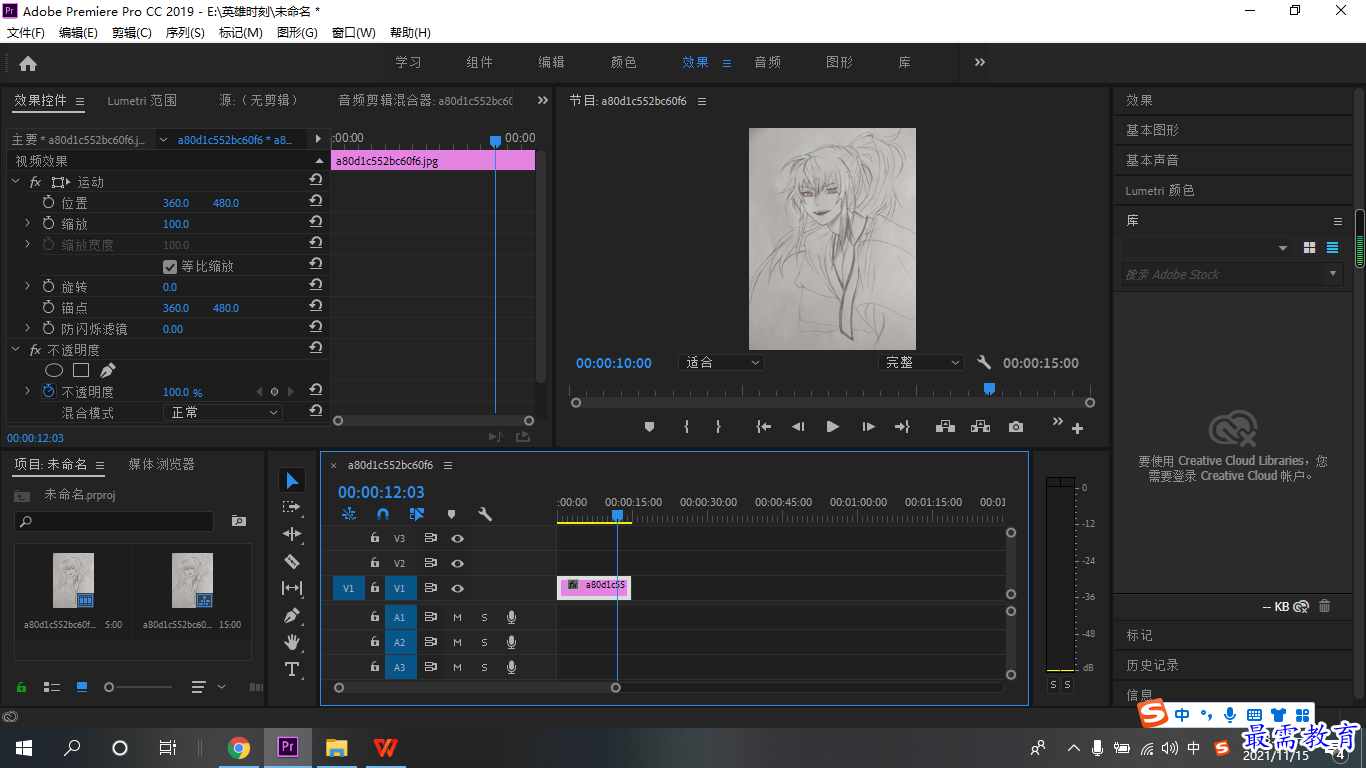Screen dimensions: 1366x768
Task: Click Go to In point button
Action: pyautogui.click(x=764, y=427)
